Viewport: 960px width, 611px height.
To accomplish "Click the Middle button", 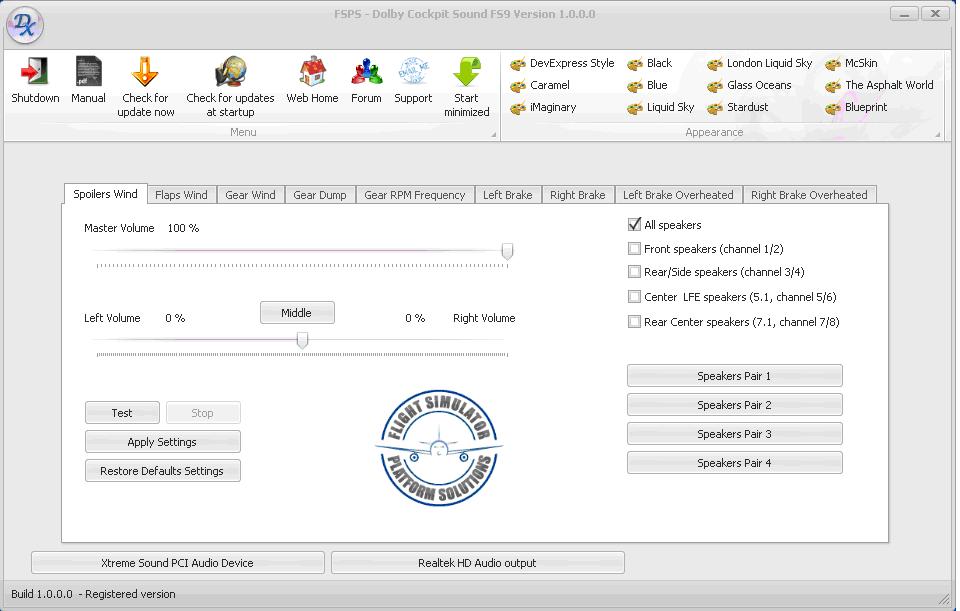I will point(297,313).
